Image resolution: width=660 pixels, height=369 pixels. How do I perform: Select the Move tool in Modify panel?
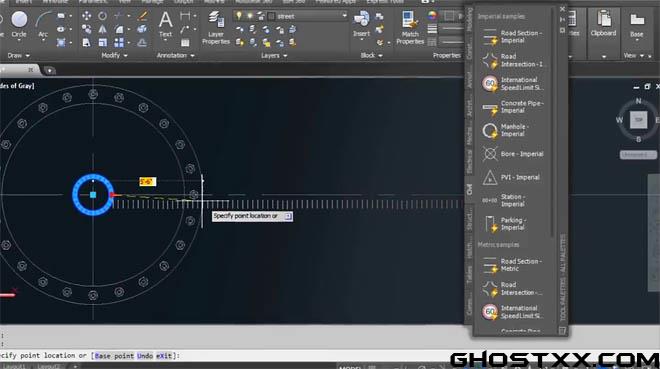tap(87, 16)
